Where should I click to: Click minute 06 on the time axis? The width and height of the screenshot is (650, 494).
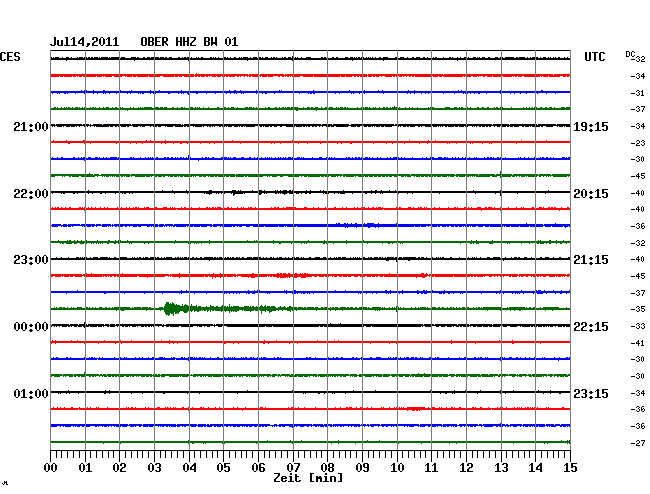pyautogui.click(x=258, y=468)
